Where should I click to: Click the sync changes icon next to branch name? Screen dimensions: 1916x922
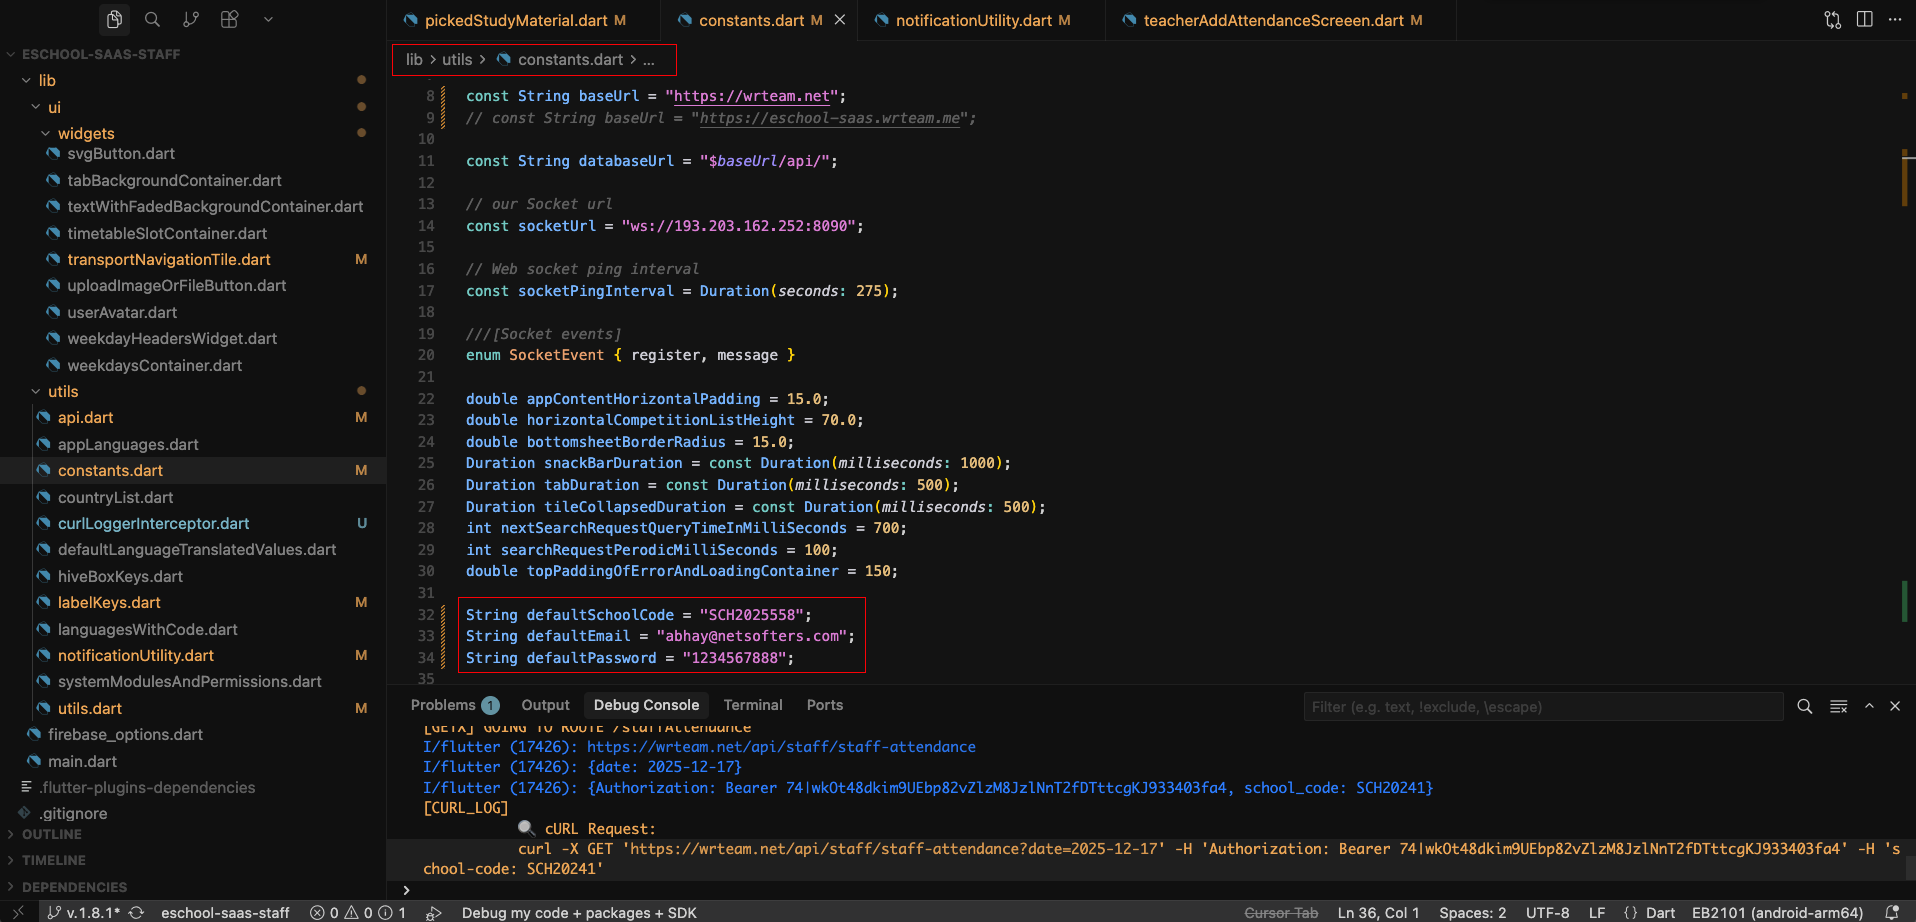coord(137,912)
